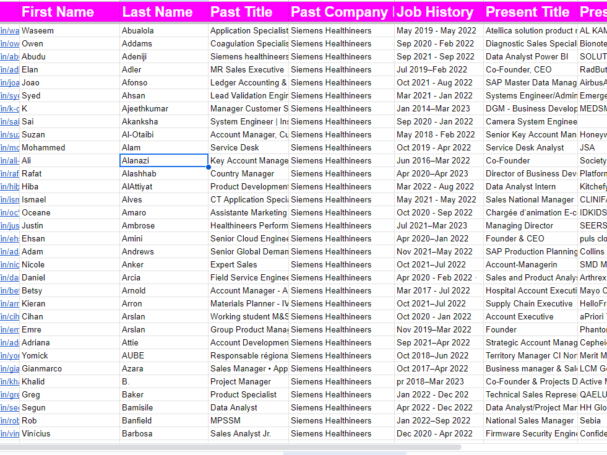The image size is (607, 455).
Task: Select the Last Name header cell
Action: [x=157, y=12]
